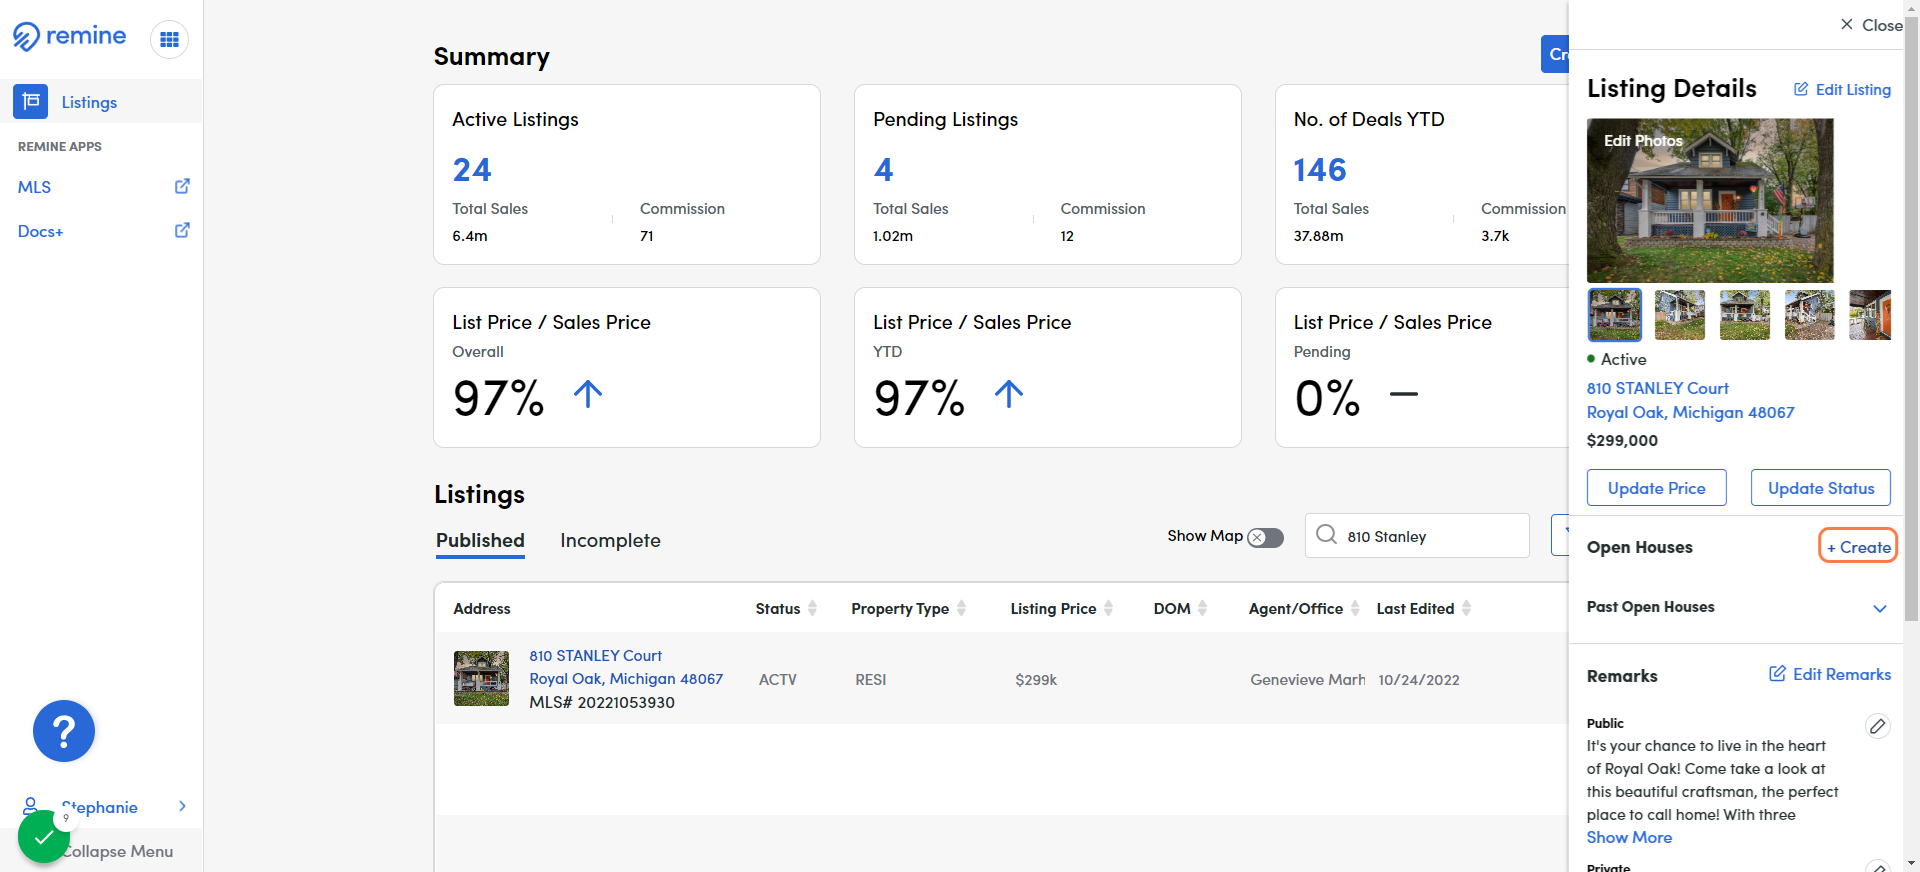
Task: Click the Listings sidebar icon
Action: click(30, 101)
